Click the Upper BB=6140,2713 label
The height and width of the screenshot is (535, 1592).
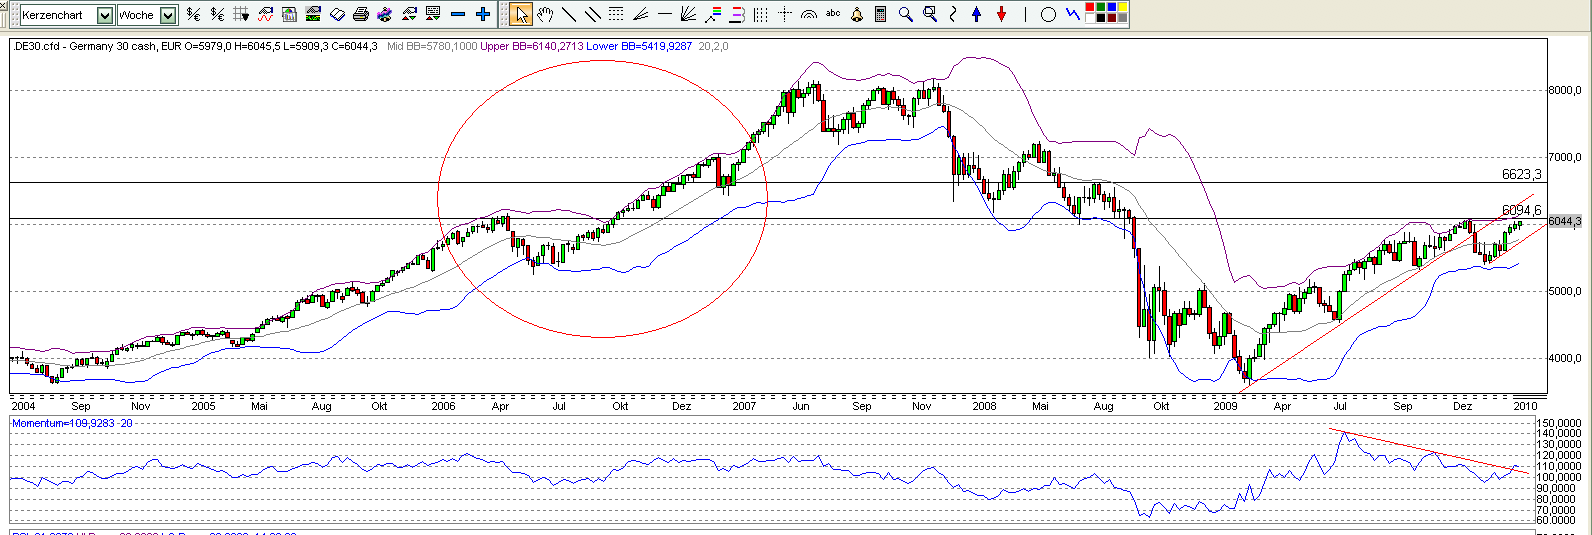pos(533,46)
